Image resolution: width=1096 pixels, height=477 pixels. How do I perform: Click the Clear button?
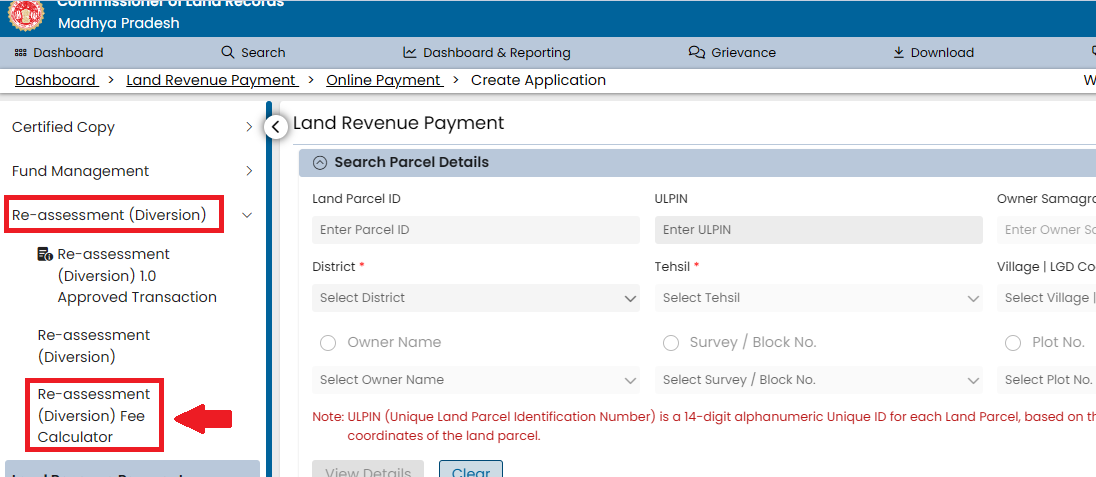tap(470, 470)
